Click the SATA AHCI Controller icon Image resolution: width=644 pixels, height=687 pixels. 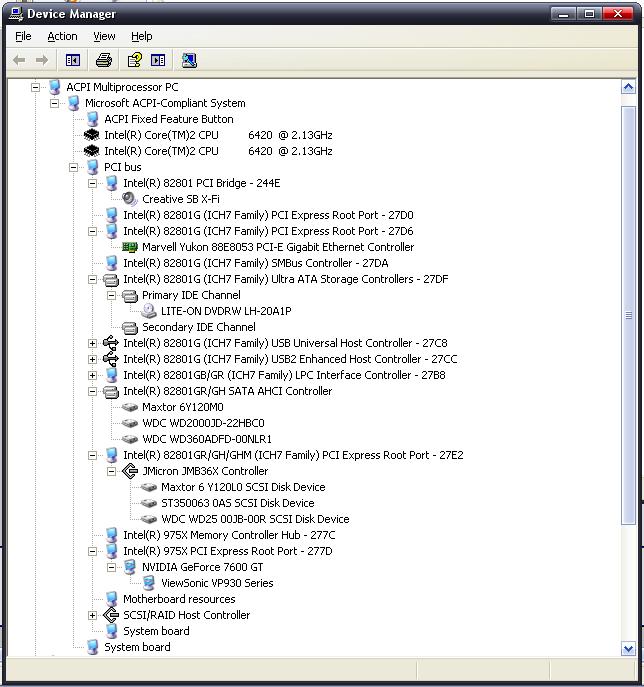[110, 392]
